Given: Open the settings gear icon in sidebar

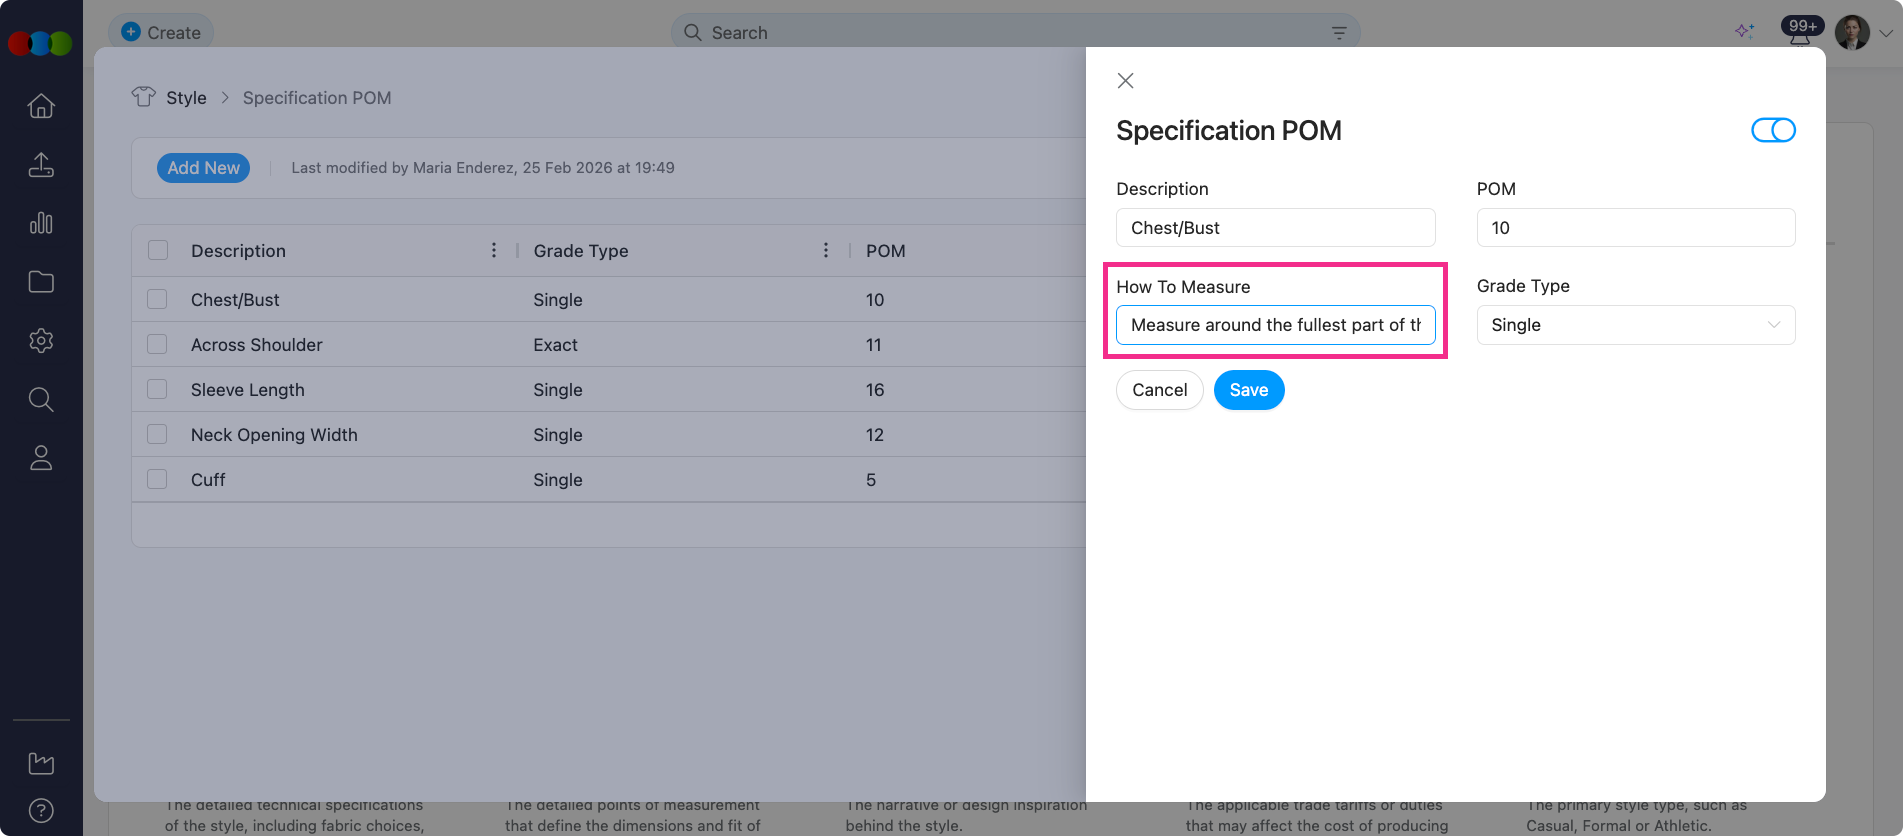Looking at the screenshot, I should pos(41,341).
